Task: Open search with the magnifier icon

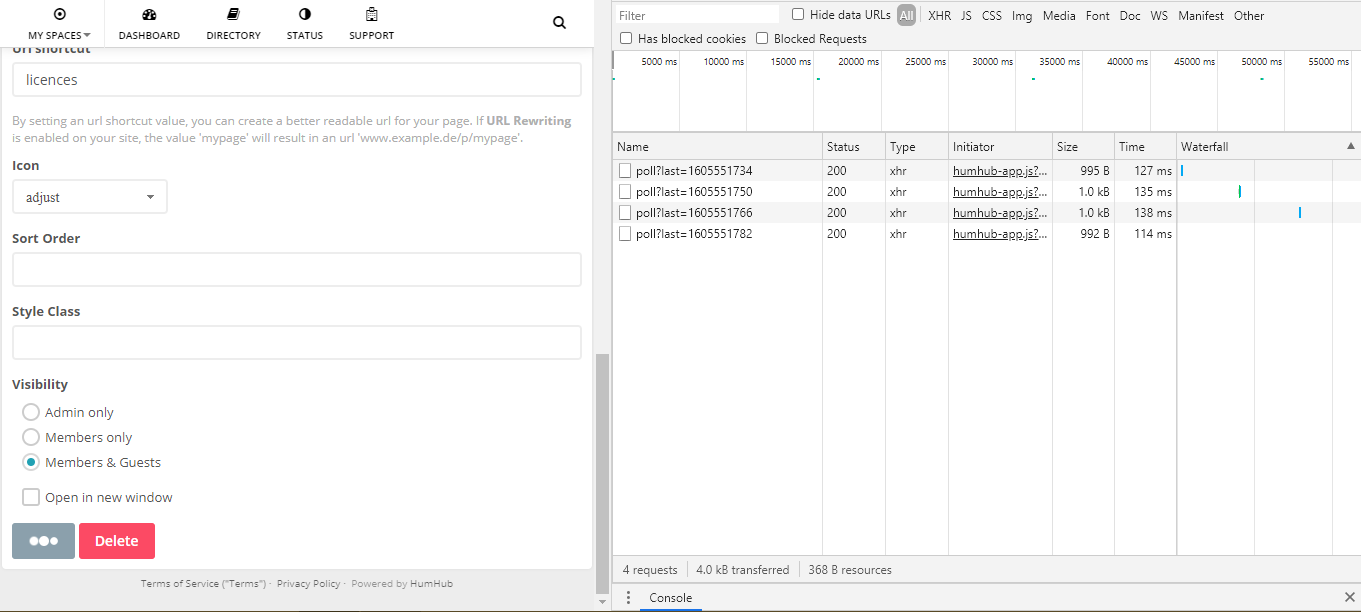Action: (x=558, y=22)
